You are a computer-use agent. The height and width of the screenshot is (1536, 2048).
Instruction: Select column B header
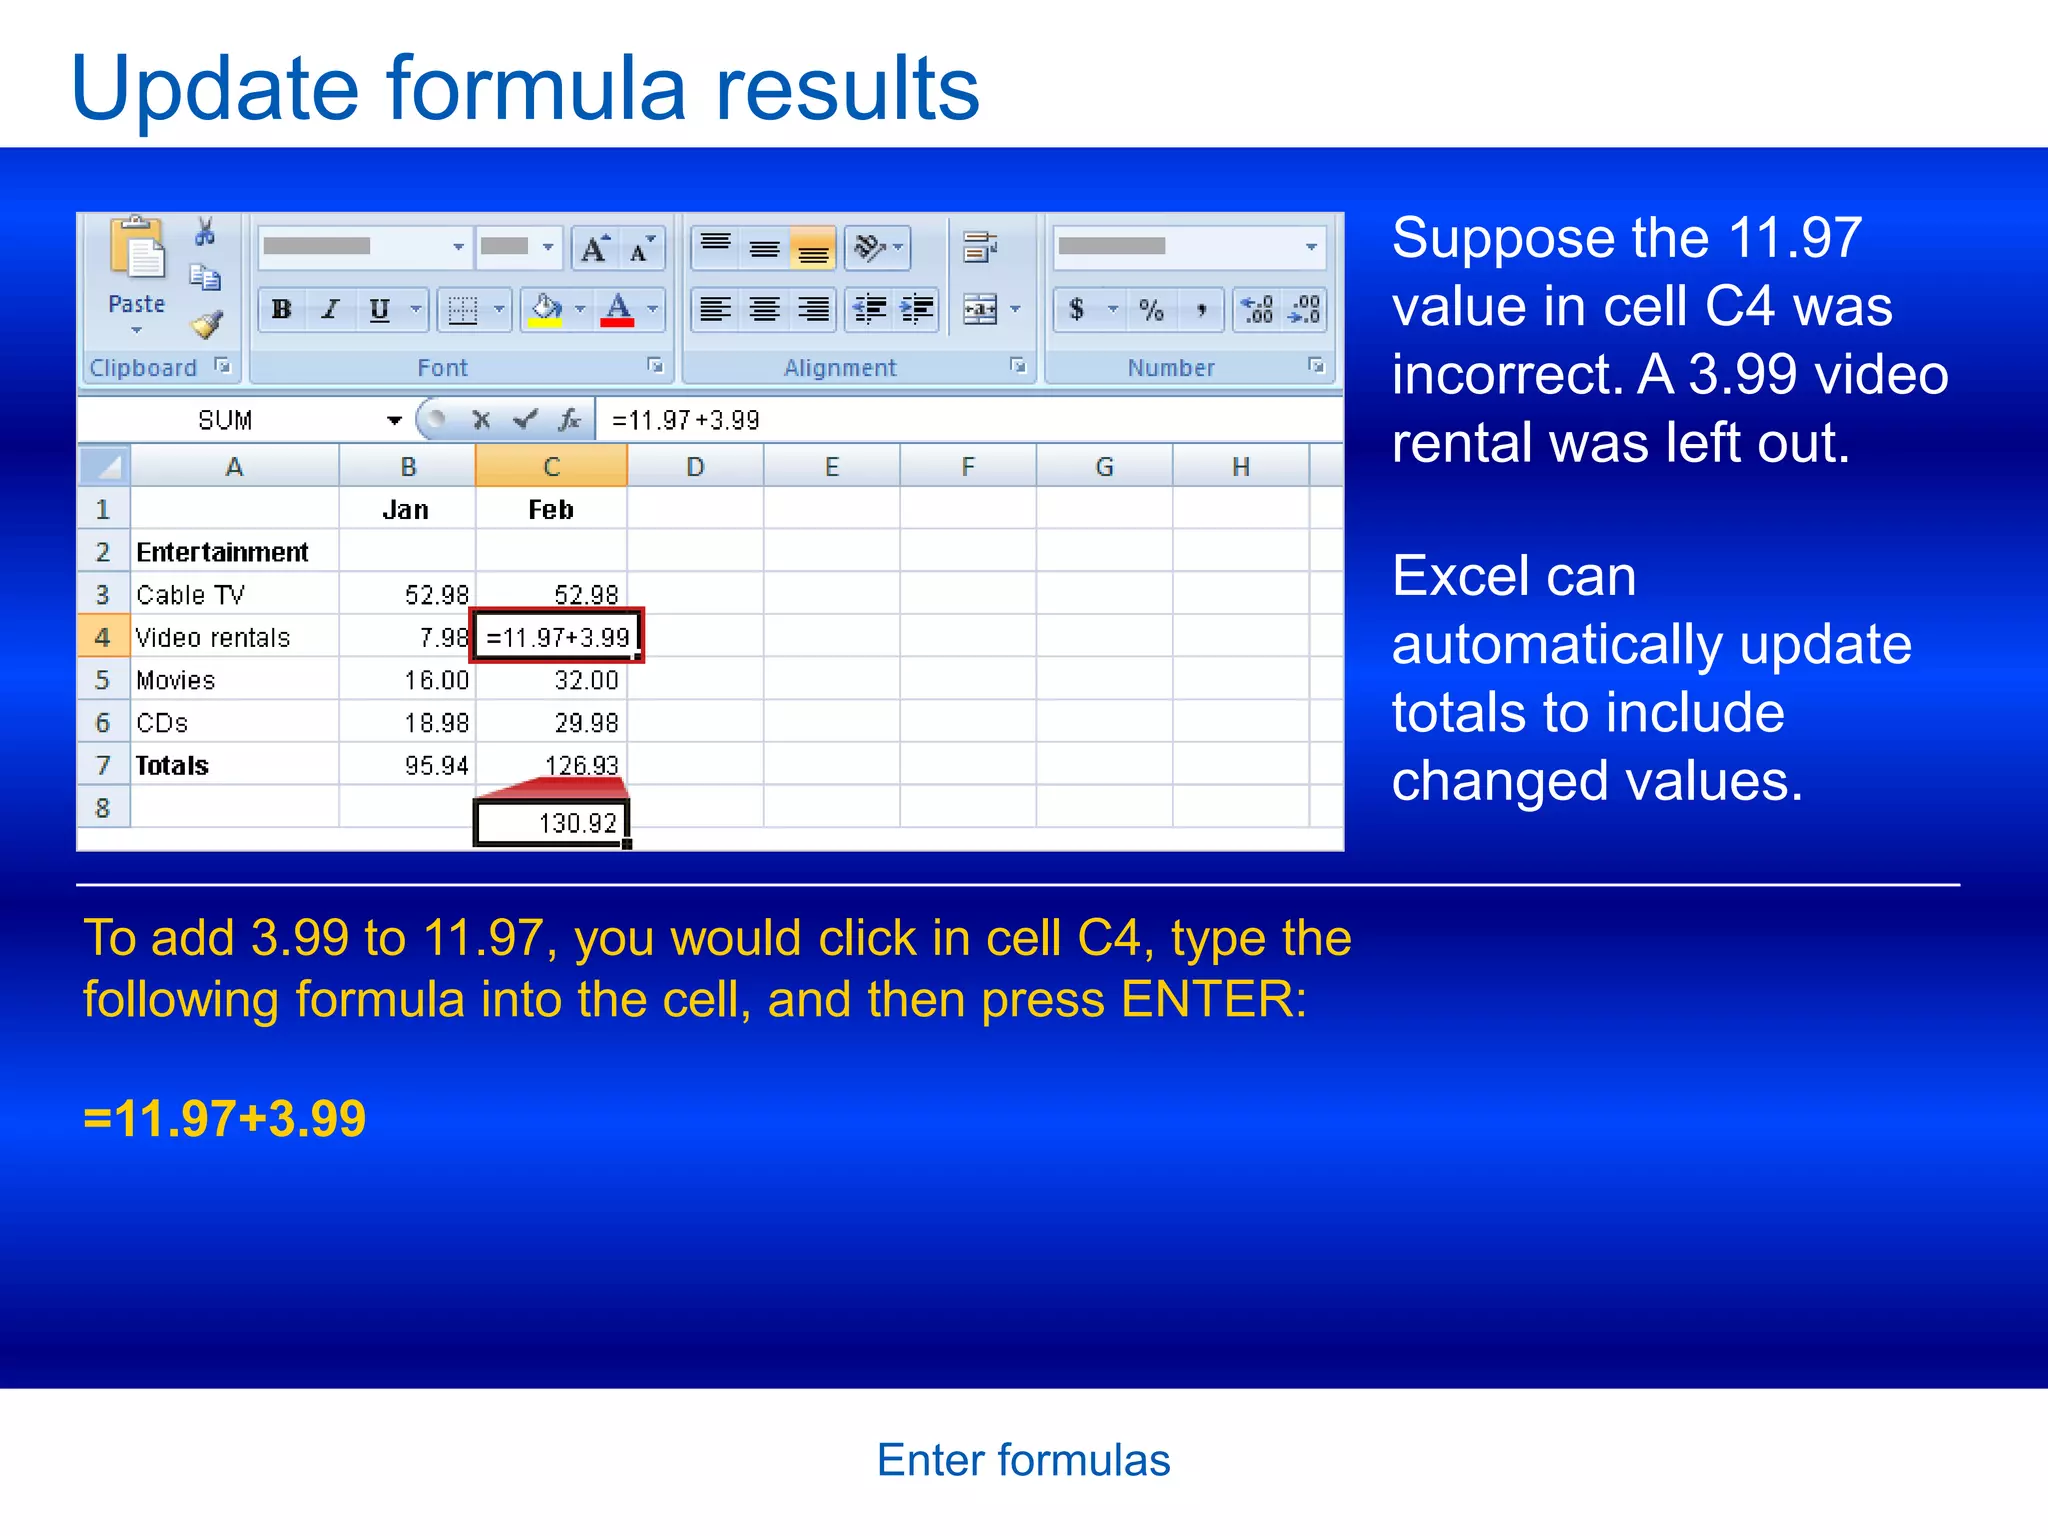(x=408, y=466)
